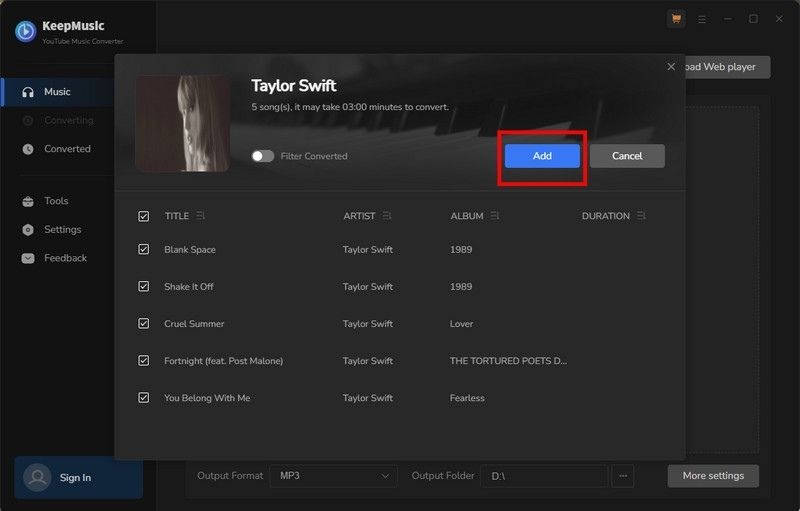This screenshot has width=800, height=511.
Task: Sort the list by TITLE column icon
Action: click(x=201, y=216)
